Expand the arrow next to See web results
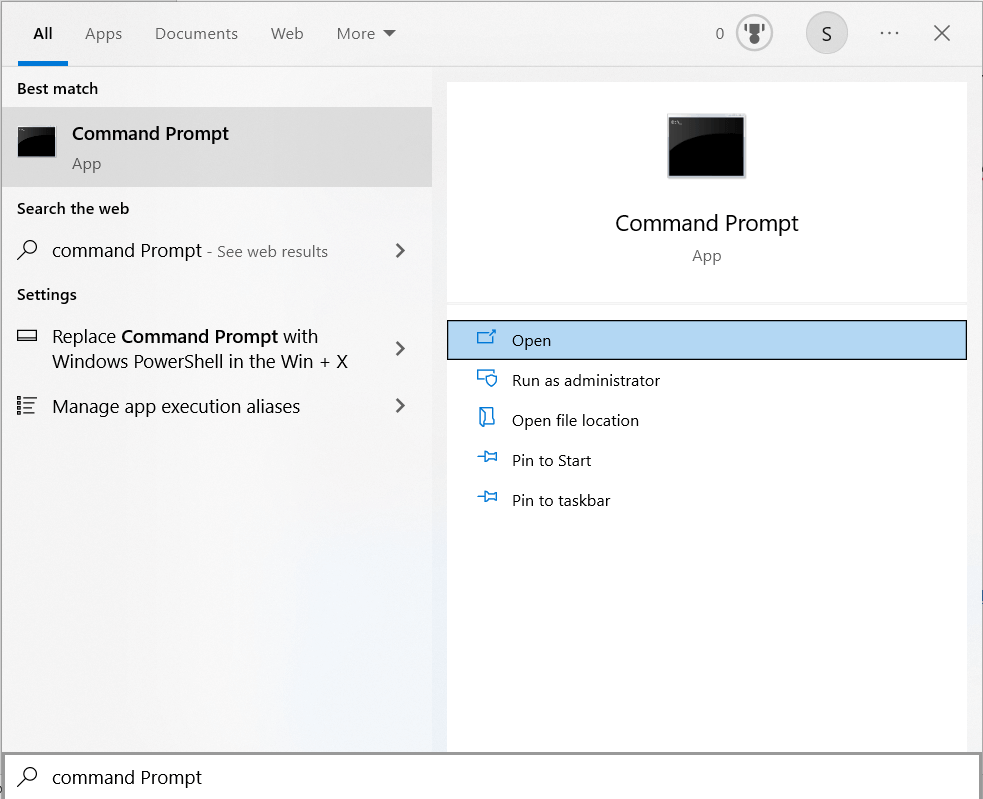The width and height of the screenshot is (983, 799). click(x=401, y=251)
